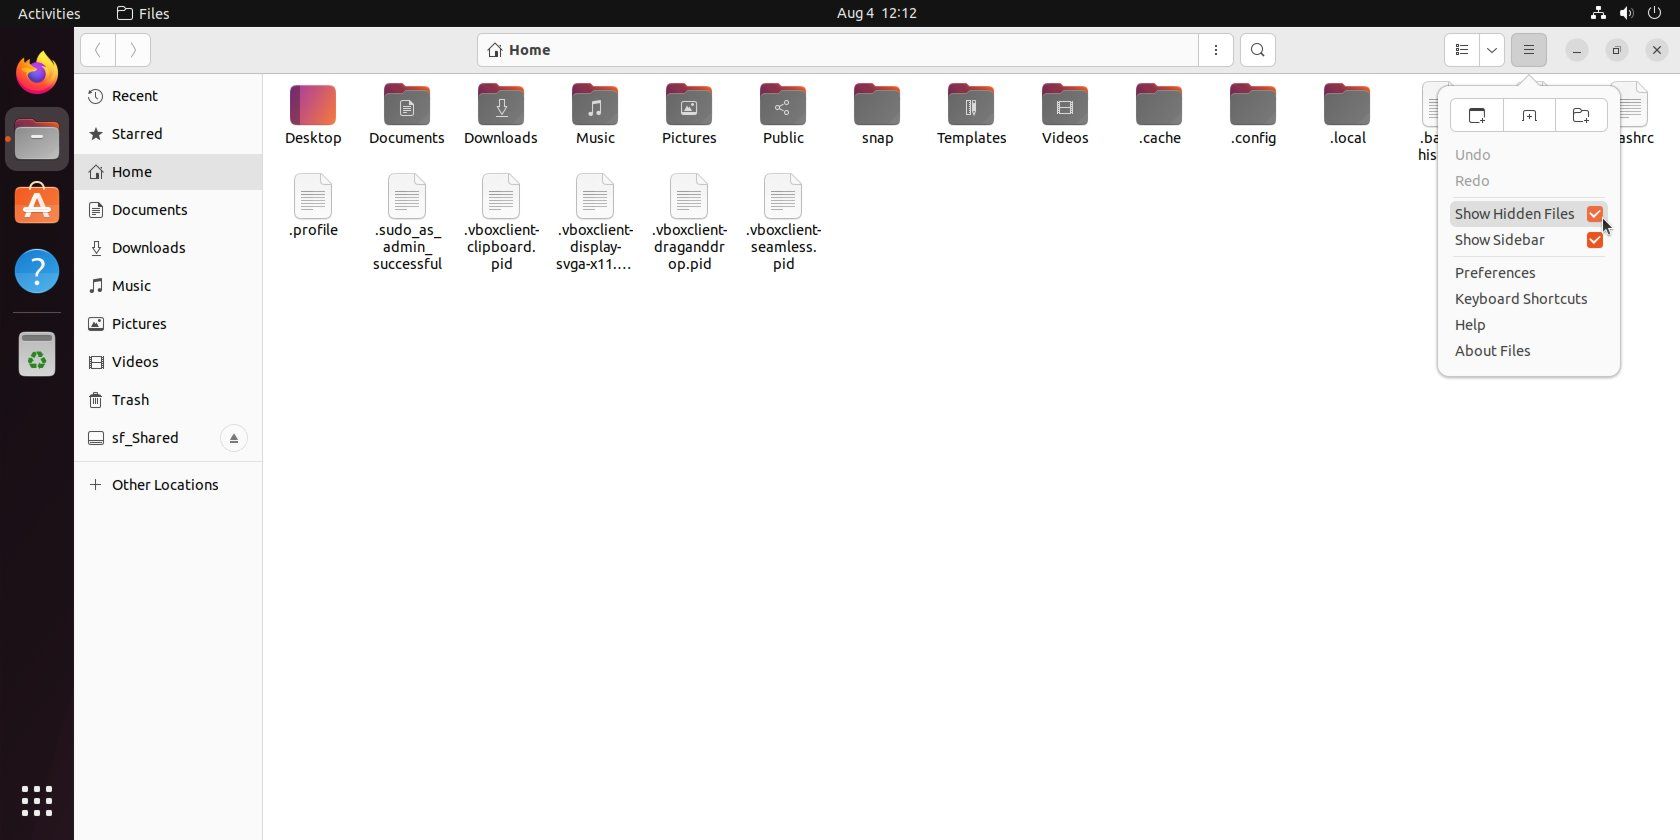Open the clock and calendar panel
This screenshot has height=840, width=1680.
[x=877, y=13]
